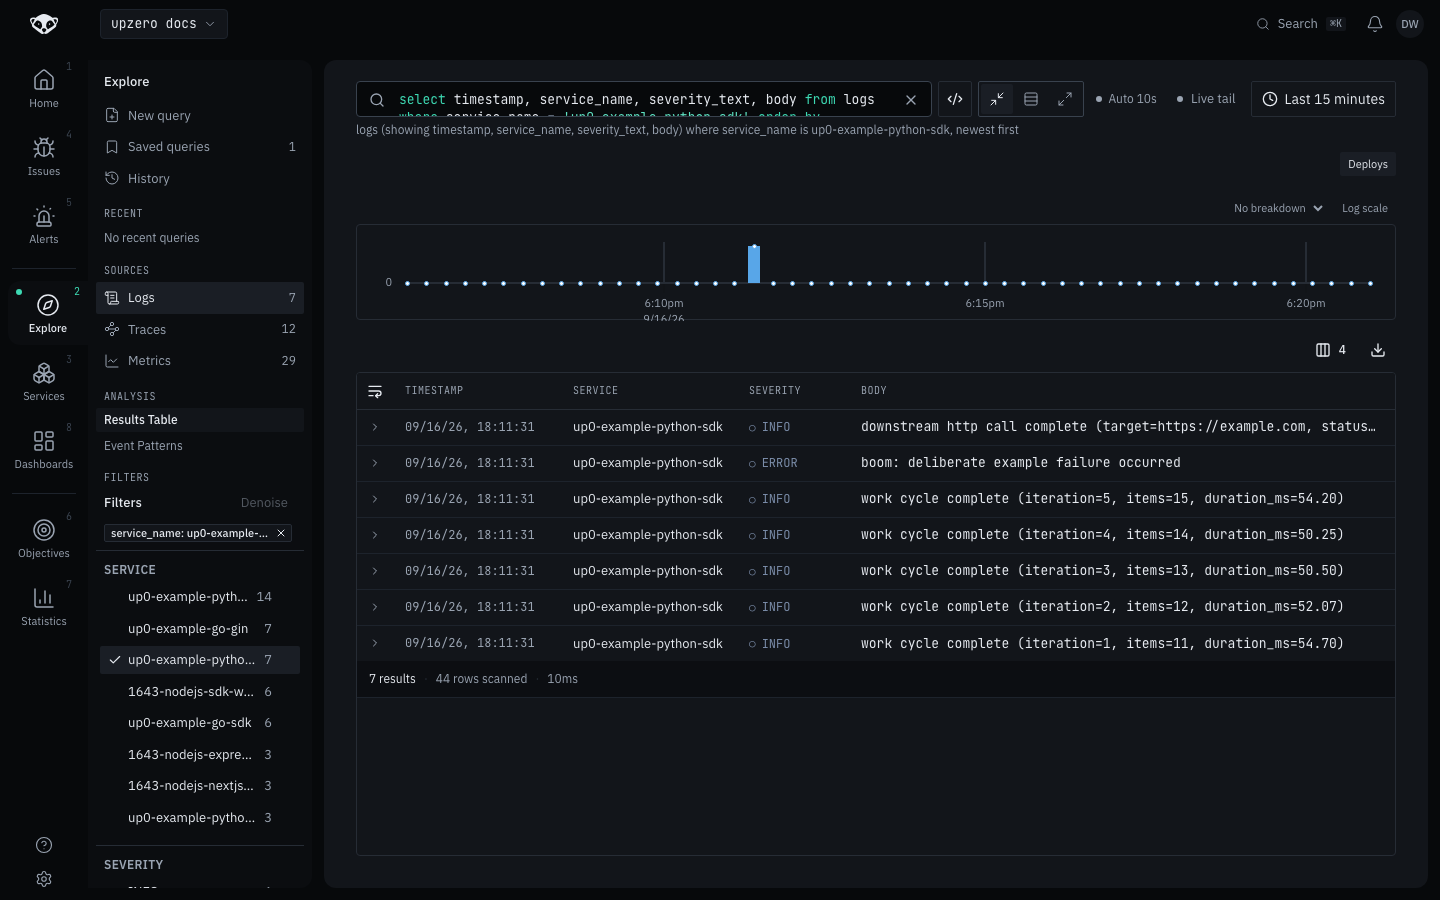This screenshot has height=900, width=1440.
Task: Toggle the query code editor icon
Action: [x=955, y=99]
